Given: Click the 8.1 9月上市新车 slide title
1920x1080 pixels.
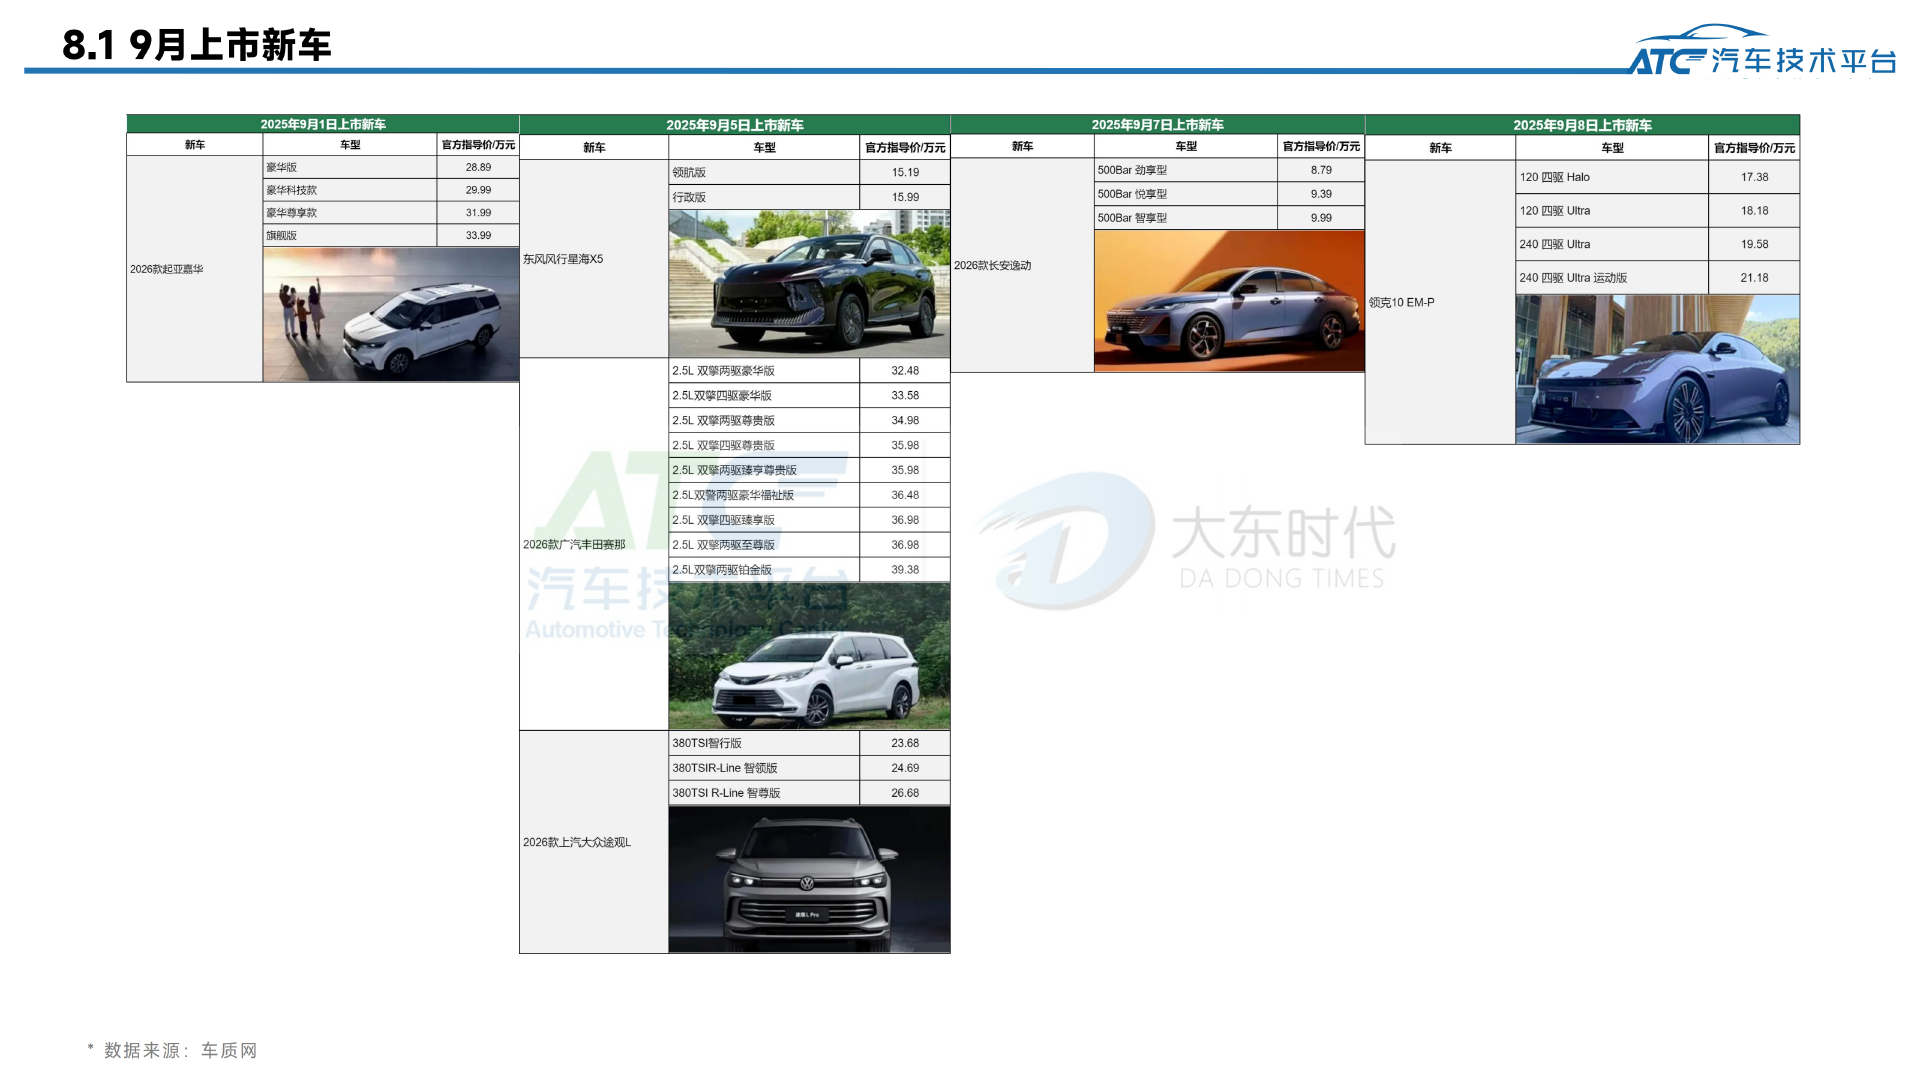Looking at the screenshot, I should (x=196, y=44).
